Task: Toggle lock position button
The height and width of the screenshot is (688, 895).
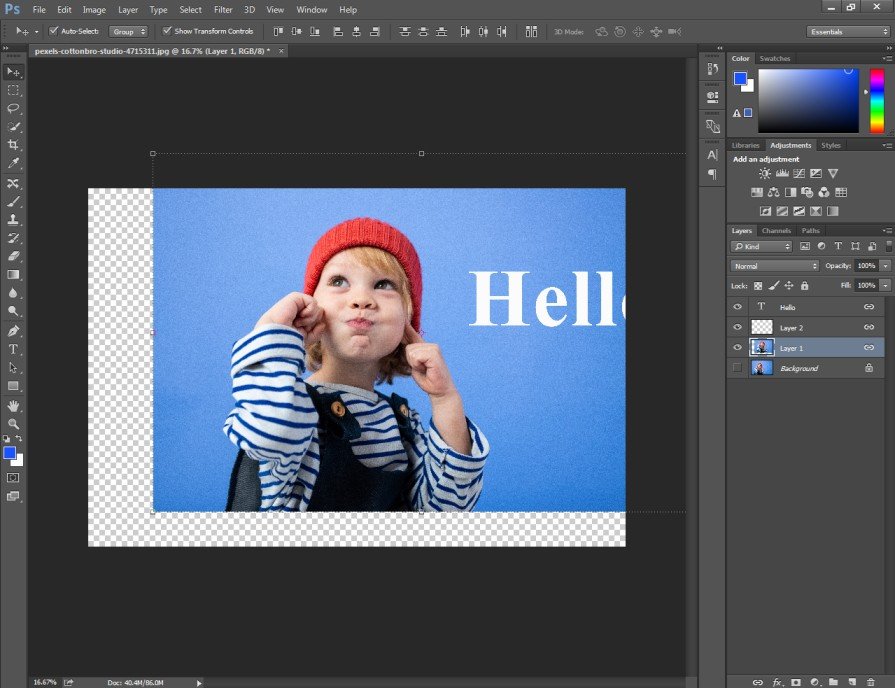Action: [x=789, y=285]
